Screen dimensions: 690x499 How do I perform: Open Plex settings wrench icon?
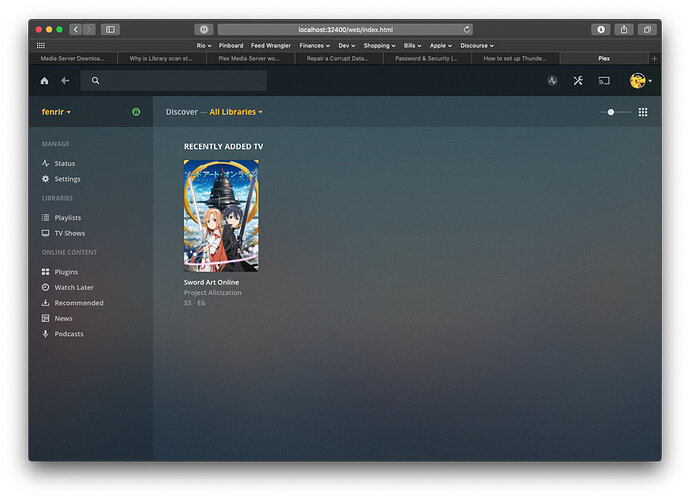[x=578, y=81]
